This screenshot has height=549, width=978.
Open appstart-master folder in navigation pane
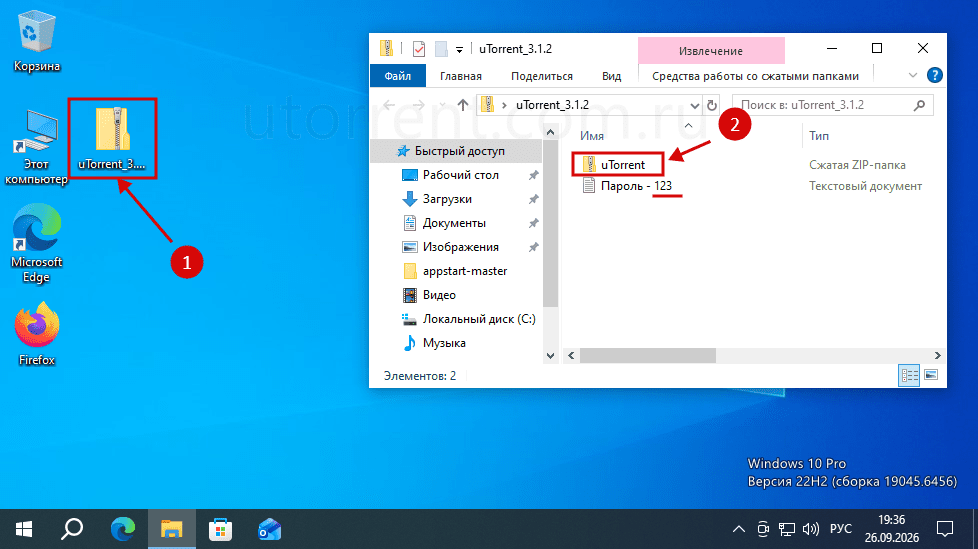(x=465, y=271)
